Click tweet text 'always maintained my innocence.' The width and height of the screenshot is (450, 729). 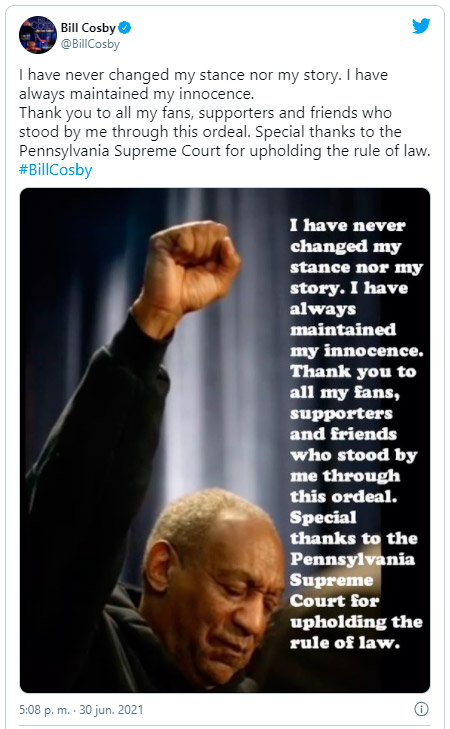137,94
